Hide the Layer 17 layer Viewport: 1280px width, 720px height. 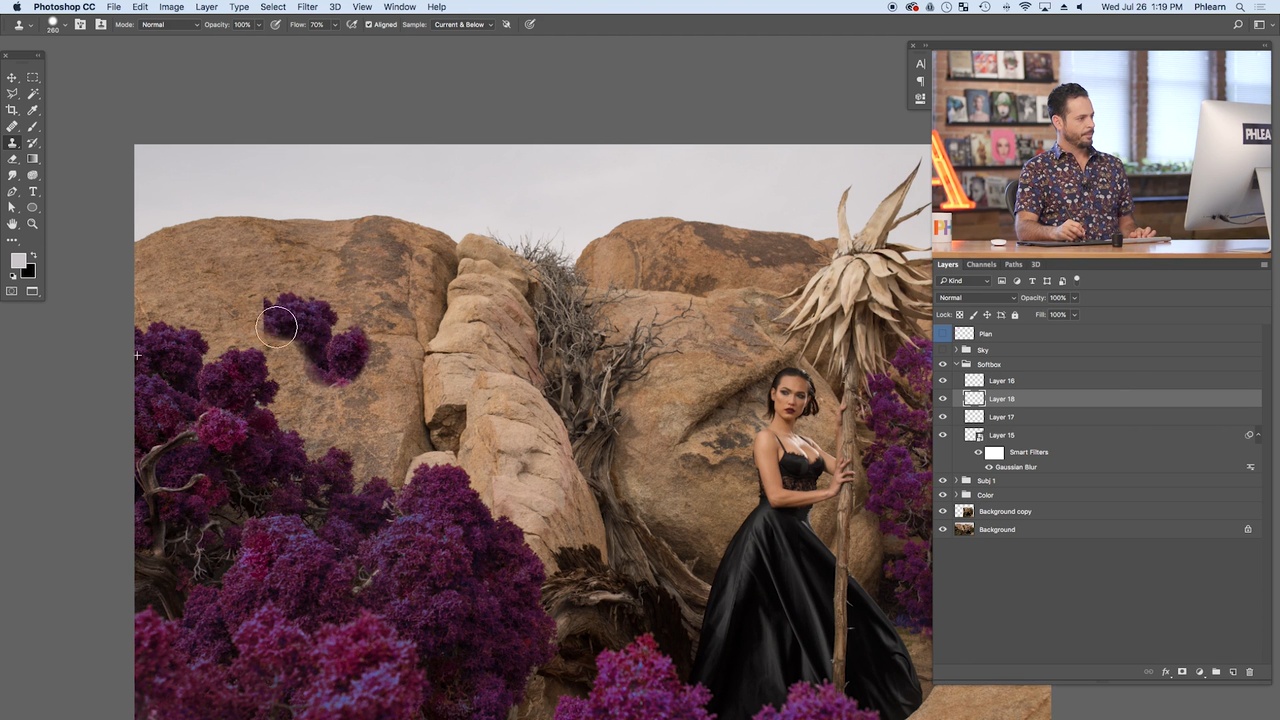(x=942, y=417)
